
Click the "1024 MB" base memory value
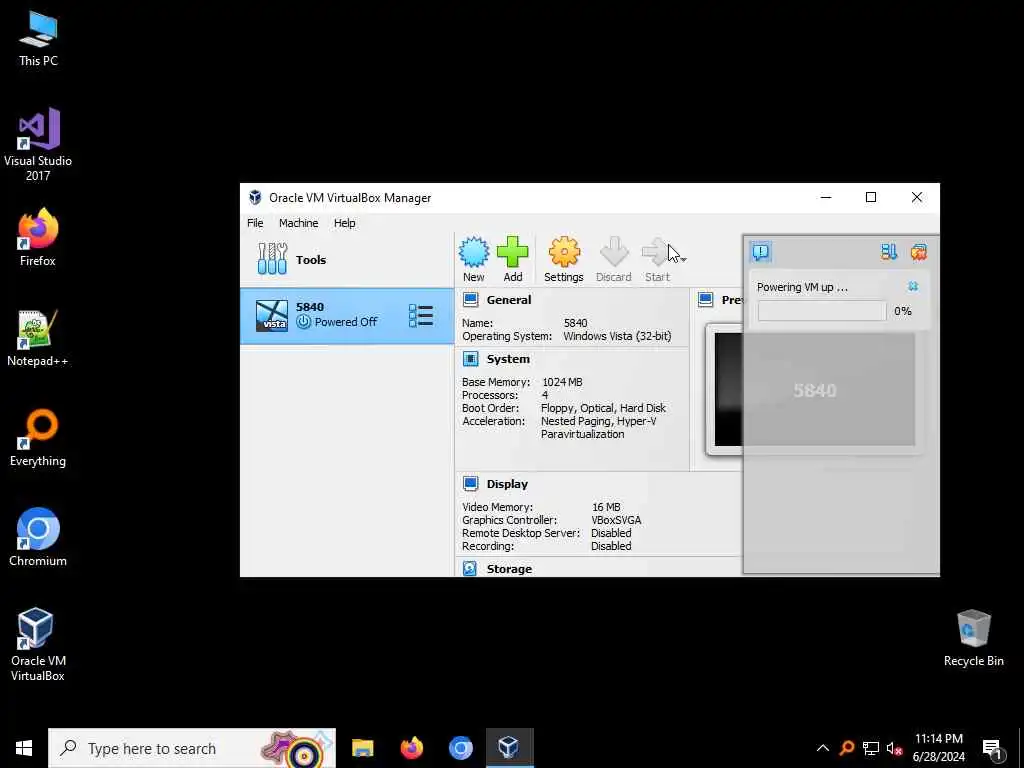(x=562, y=382)
